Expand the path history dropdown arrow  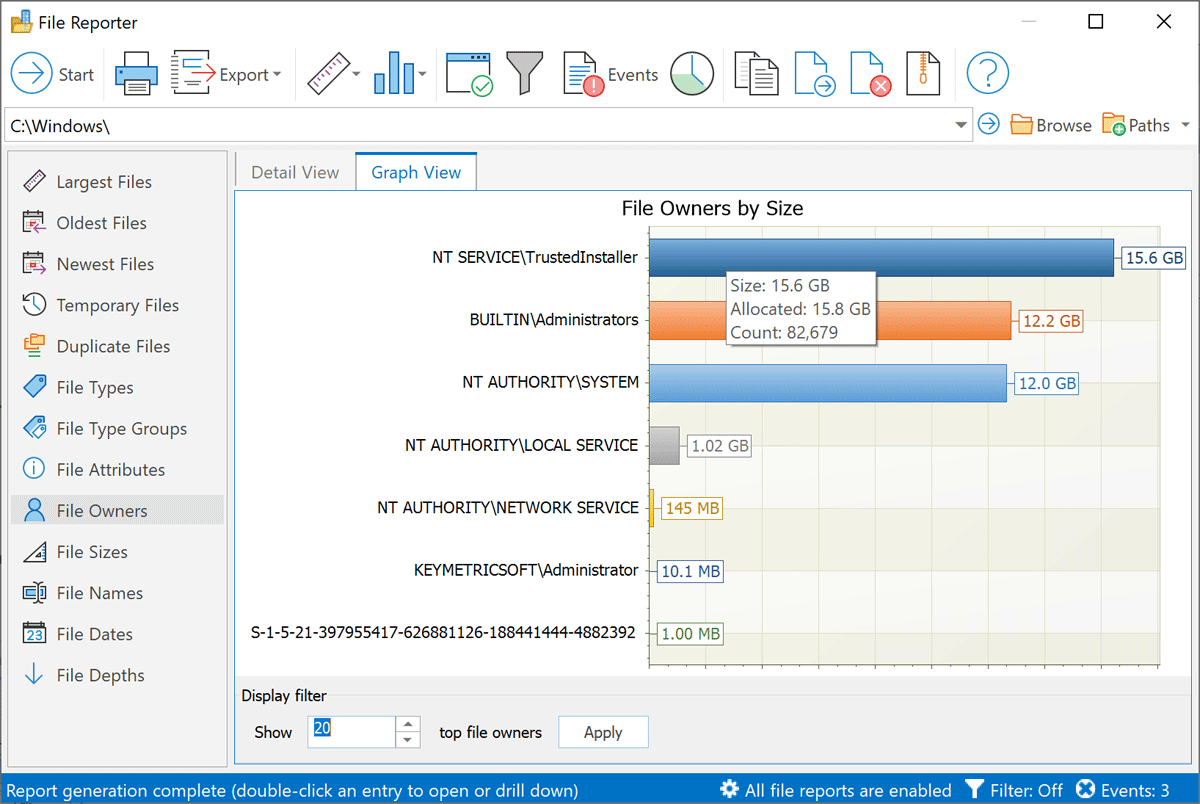[961, 126]
